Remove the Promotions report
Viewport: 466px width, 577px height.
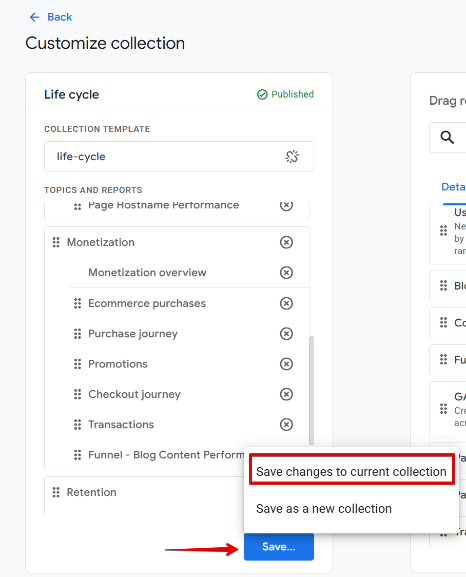(286, 364)
